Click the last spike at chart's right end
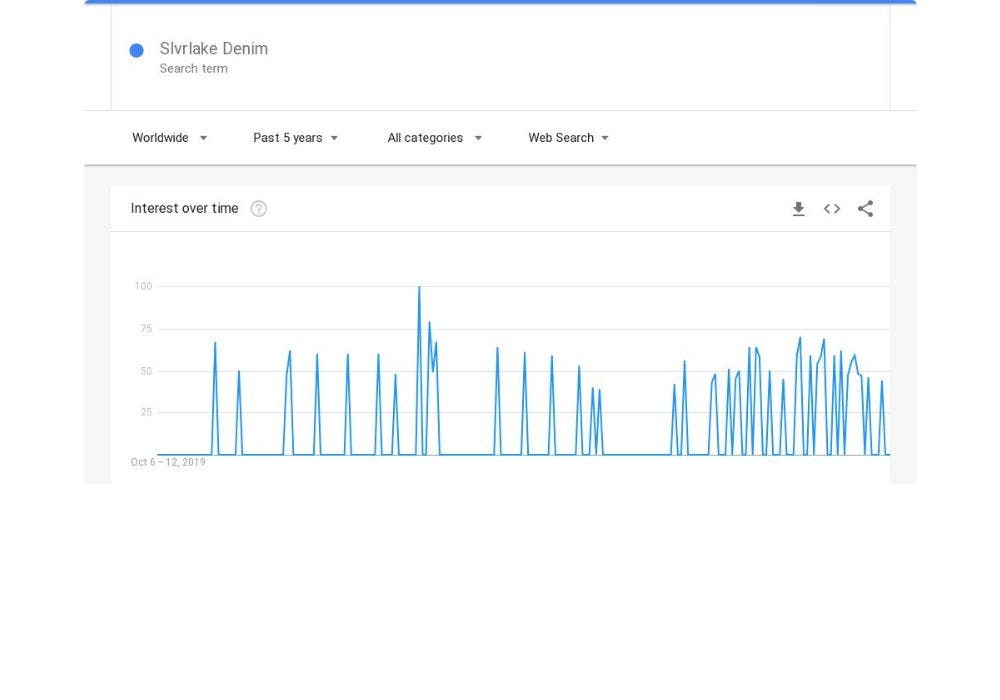Viewport: 1000px width, 700px height. 882,382
